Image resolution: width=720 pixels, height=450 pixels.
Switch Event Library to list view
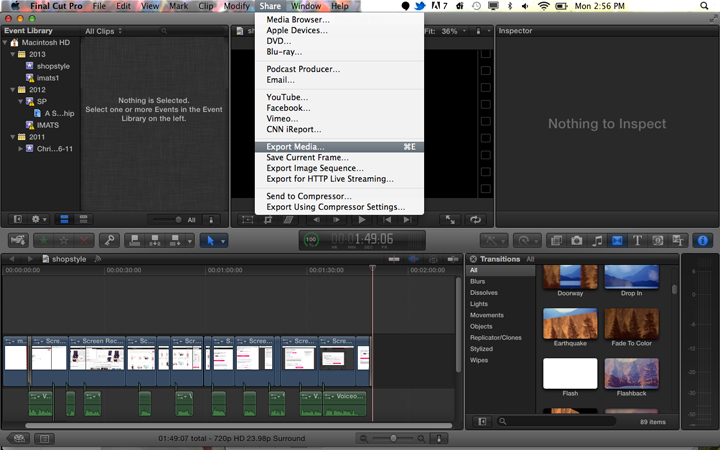point(83,219)
